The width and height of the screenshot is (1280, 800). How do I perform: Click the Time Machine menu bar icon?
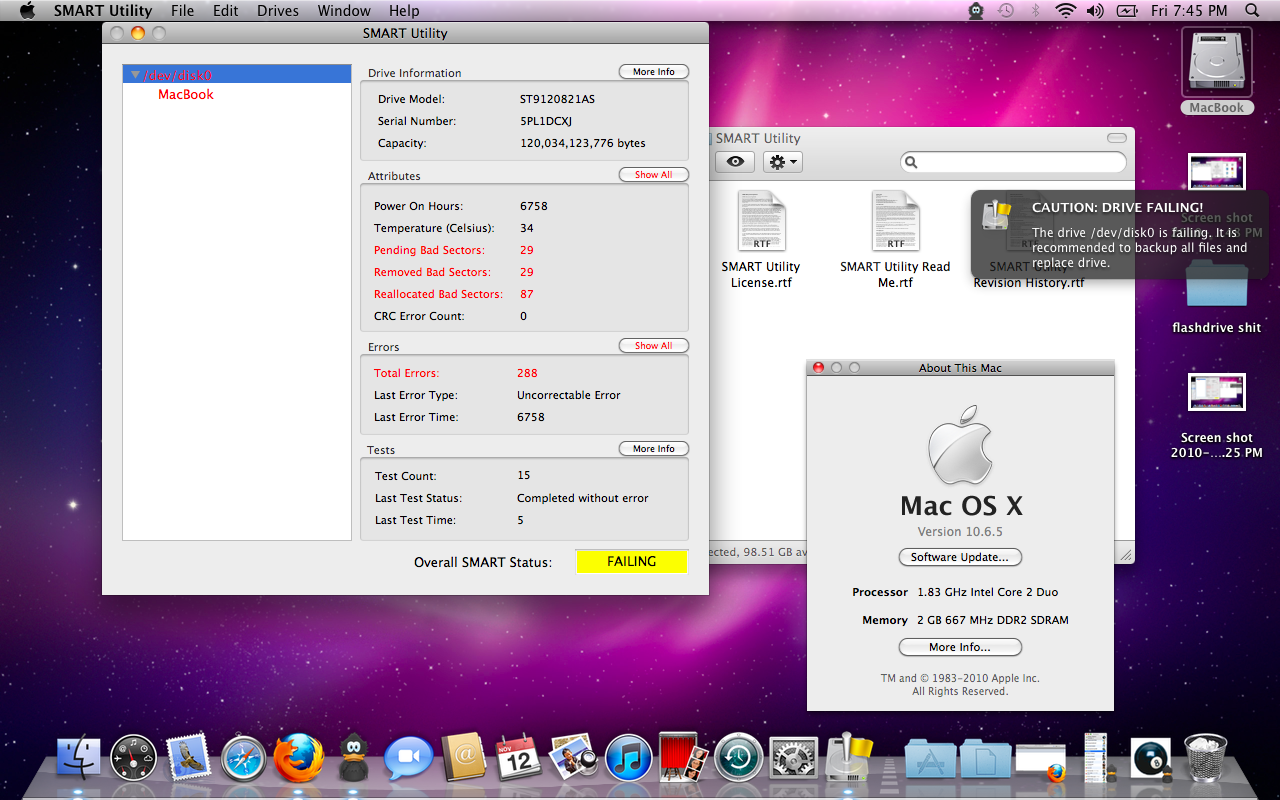pos(1006,11)
